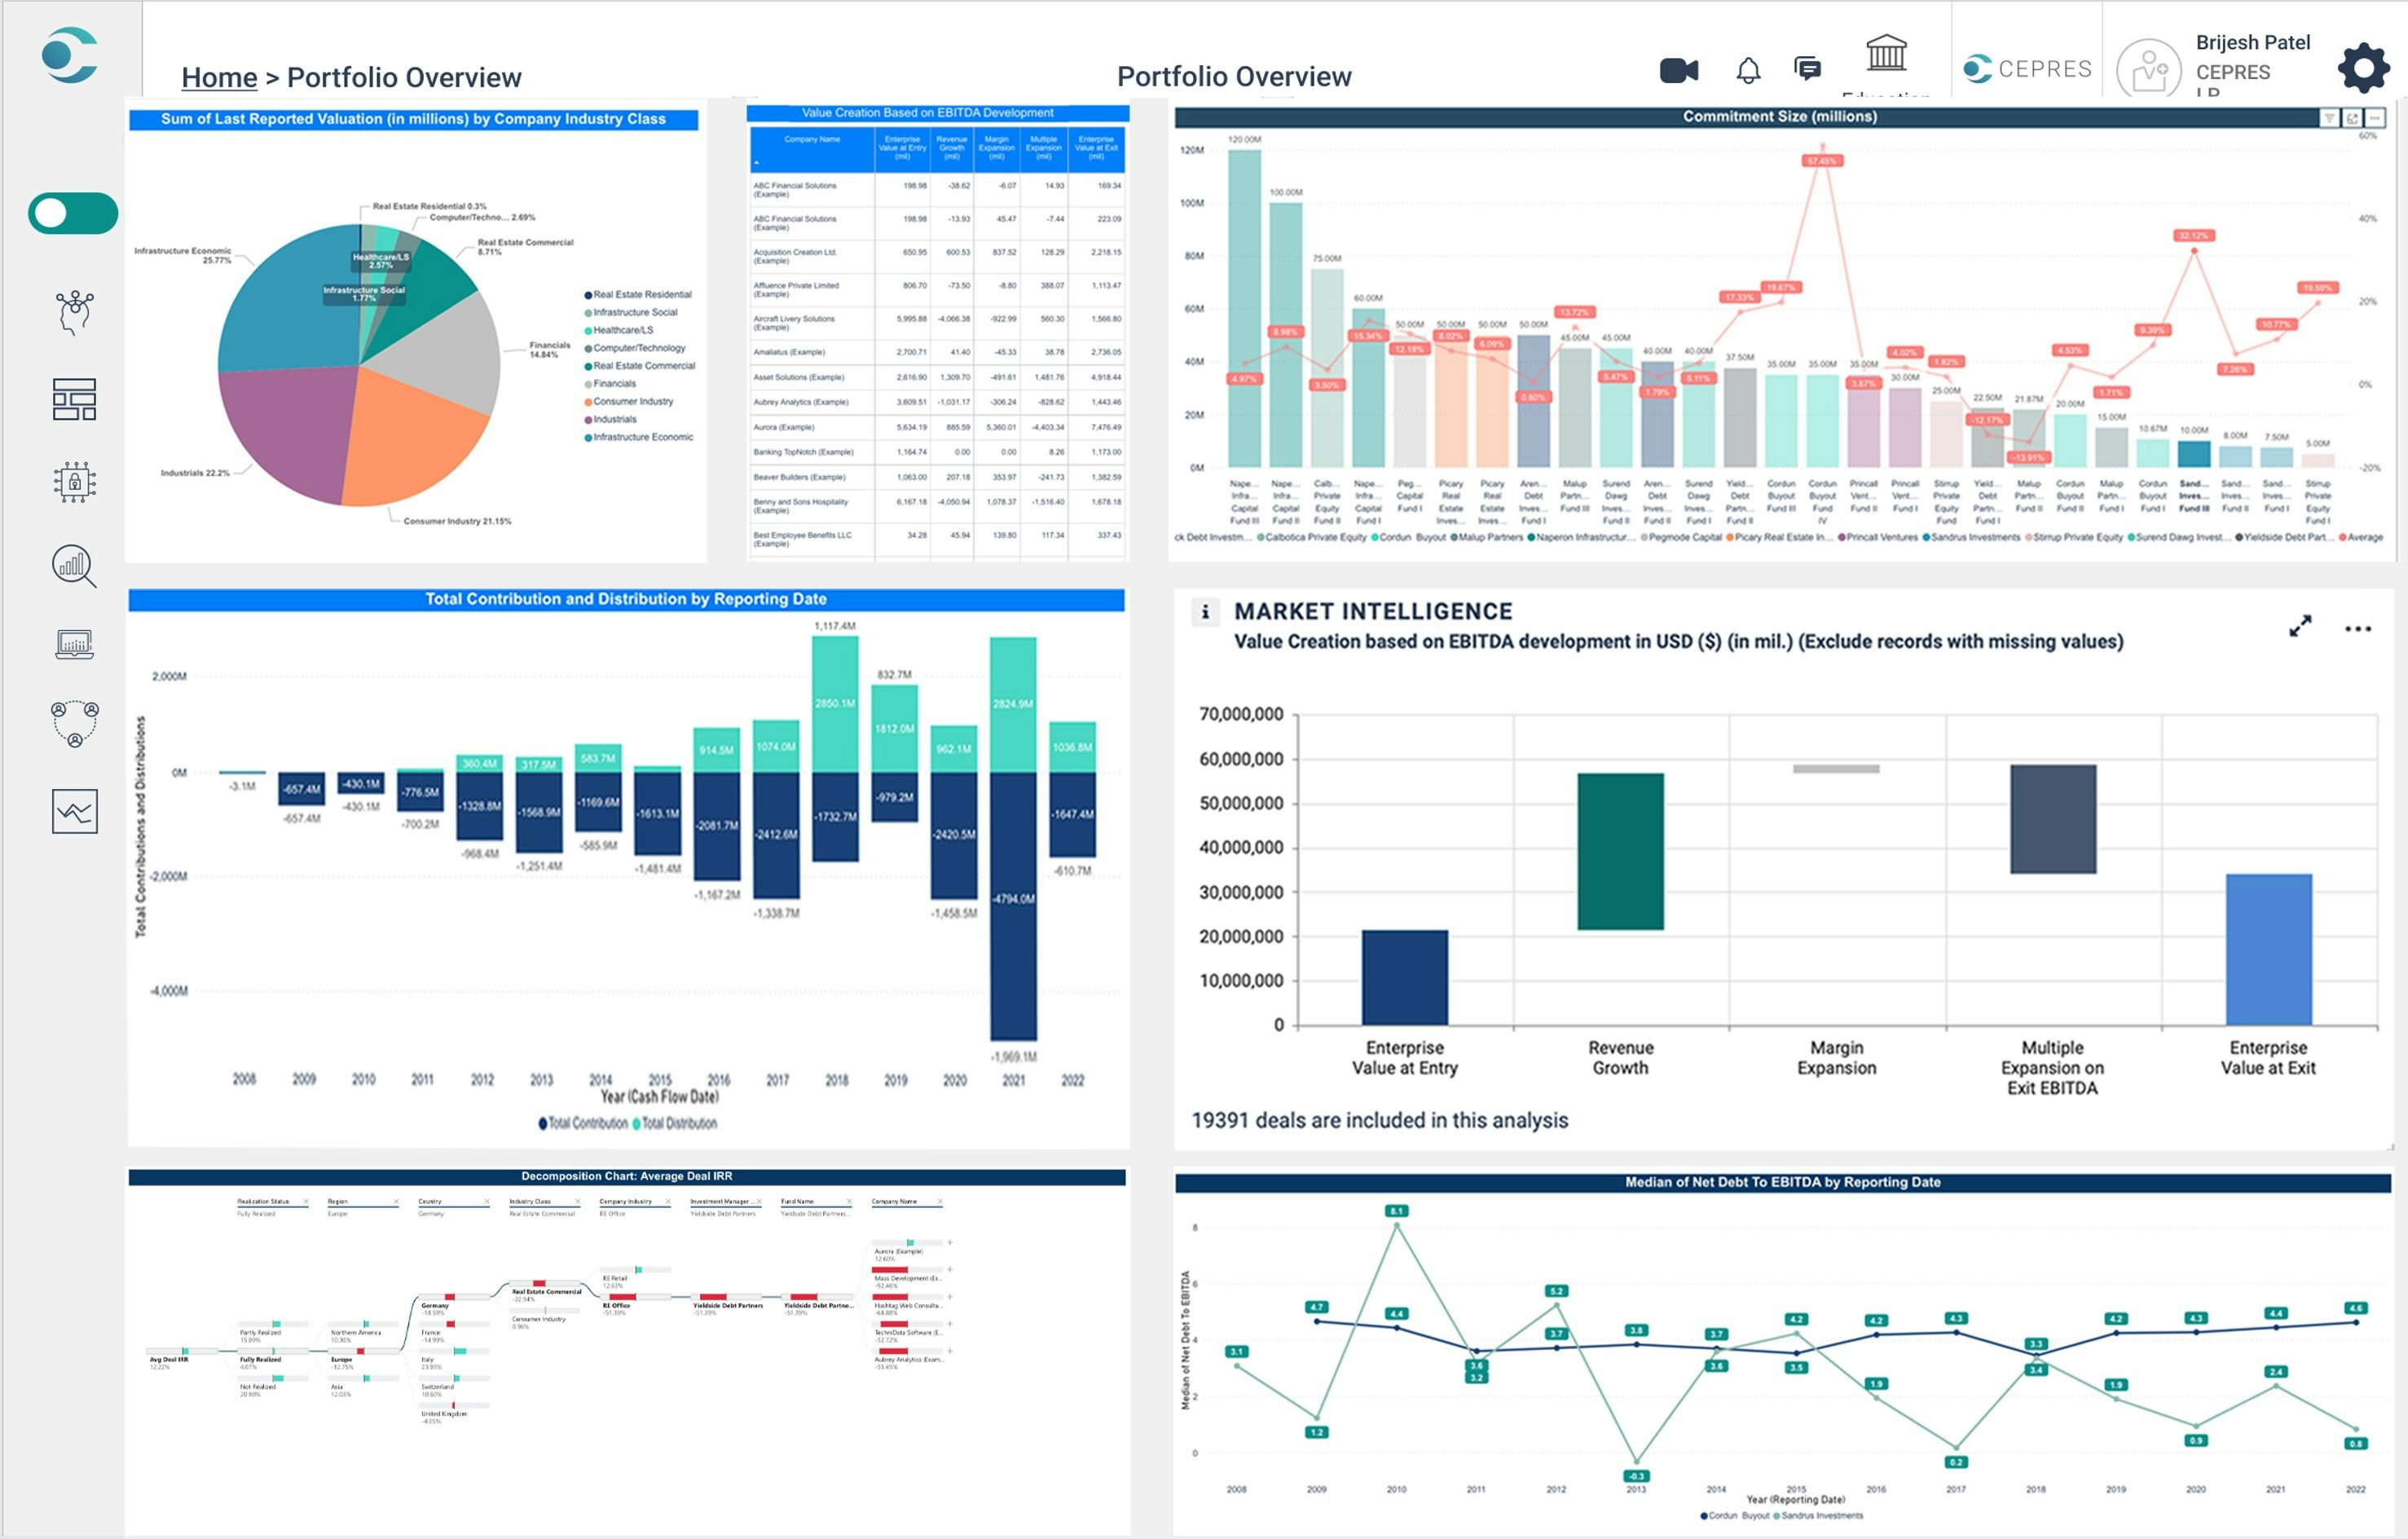Viewport: 2408px width, 1539px height.
Task: Remove the Company Industry level
Action: [x=668, y=1201]
